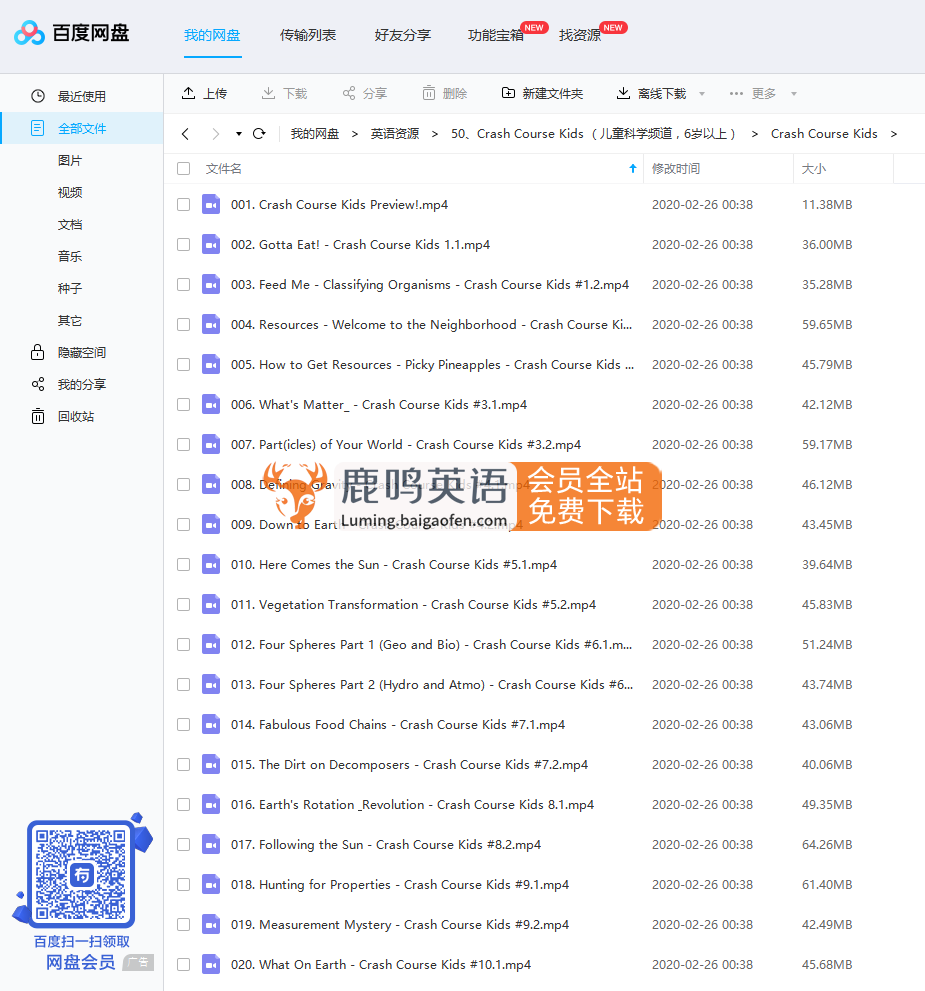The height and width of the screenshot is (991, 925).
Task: Click the 文件名 column header
Action: click(224, 169)
